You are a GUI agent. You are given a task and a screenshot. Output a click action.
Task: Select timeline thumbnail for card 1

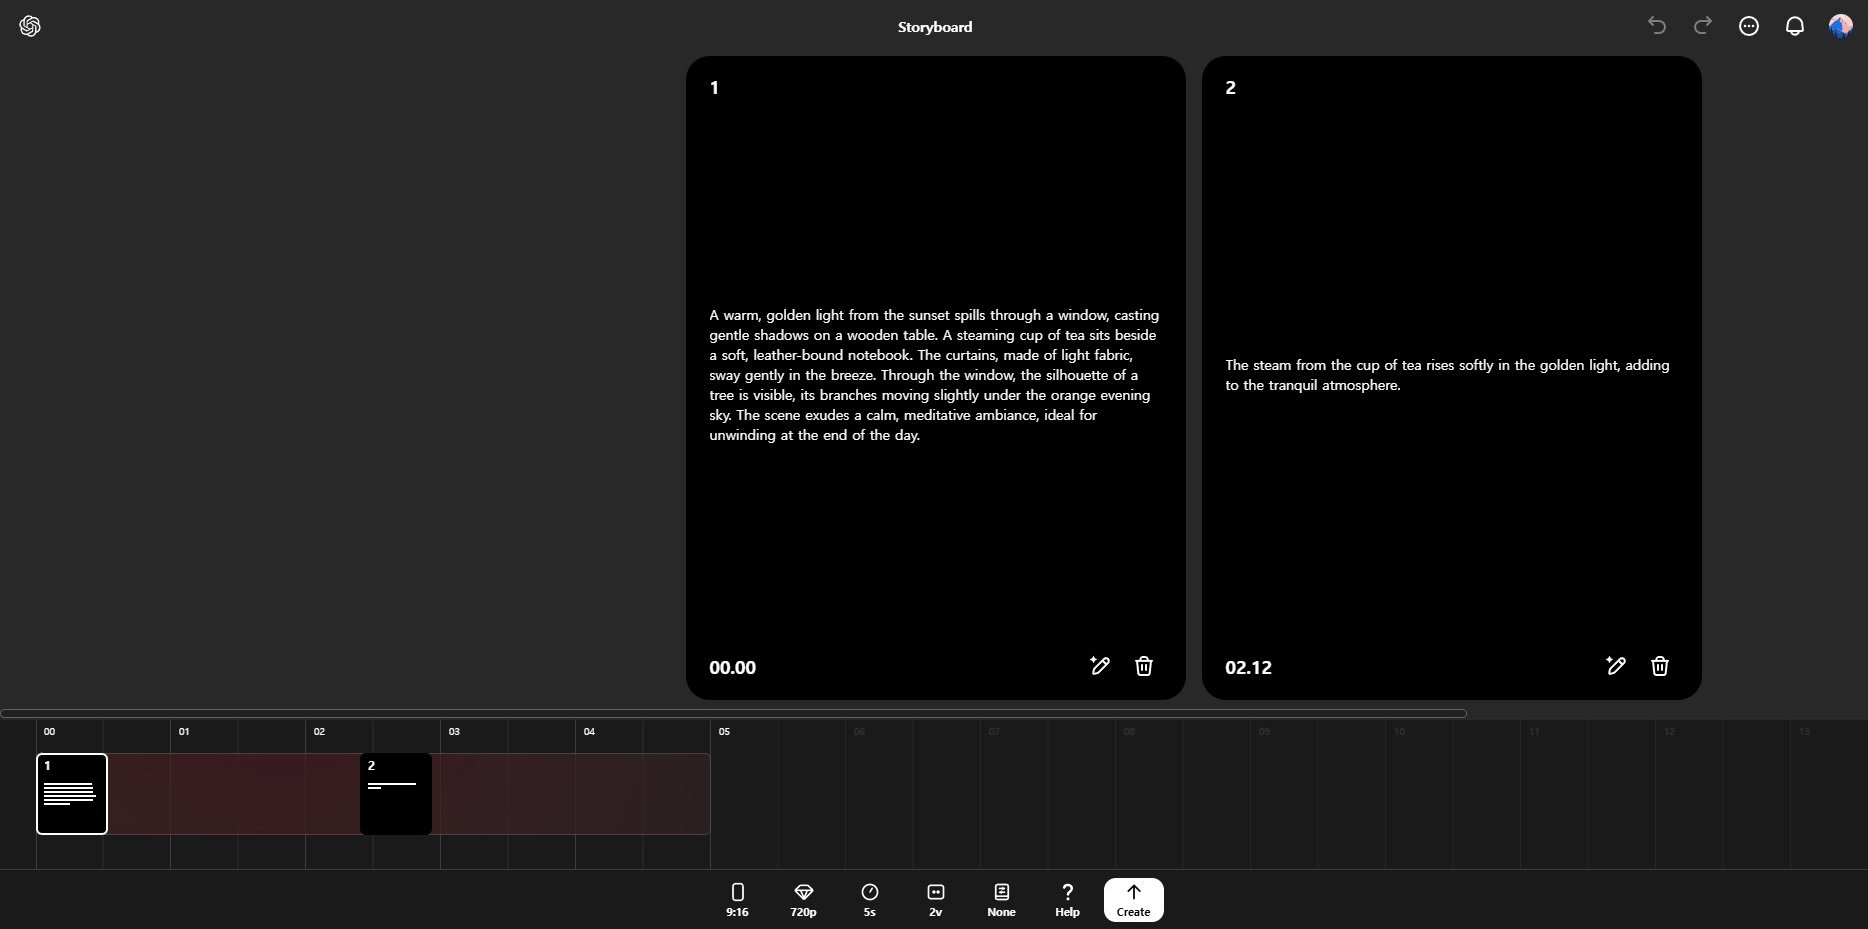tap(72, 794)
